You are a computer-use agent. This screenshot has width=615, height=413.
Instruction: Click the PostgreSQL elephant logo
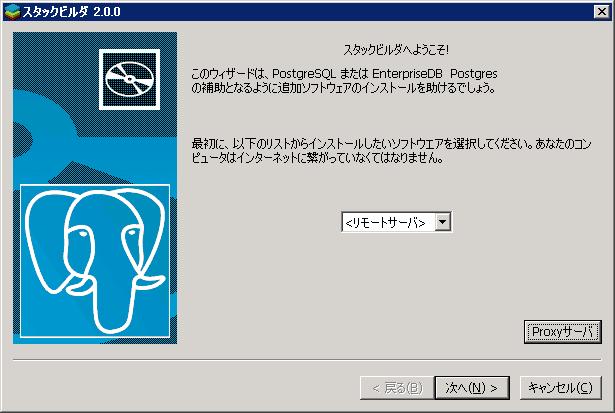click(x=95, y=261)
